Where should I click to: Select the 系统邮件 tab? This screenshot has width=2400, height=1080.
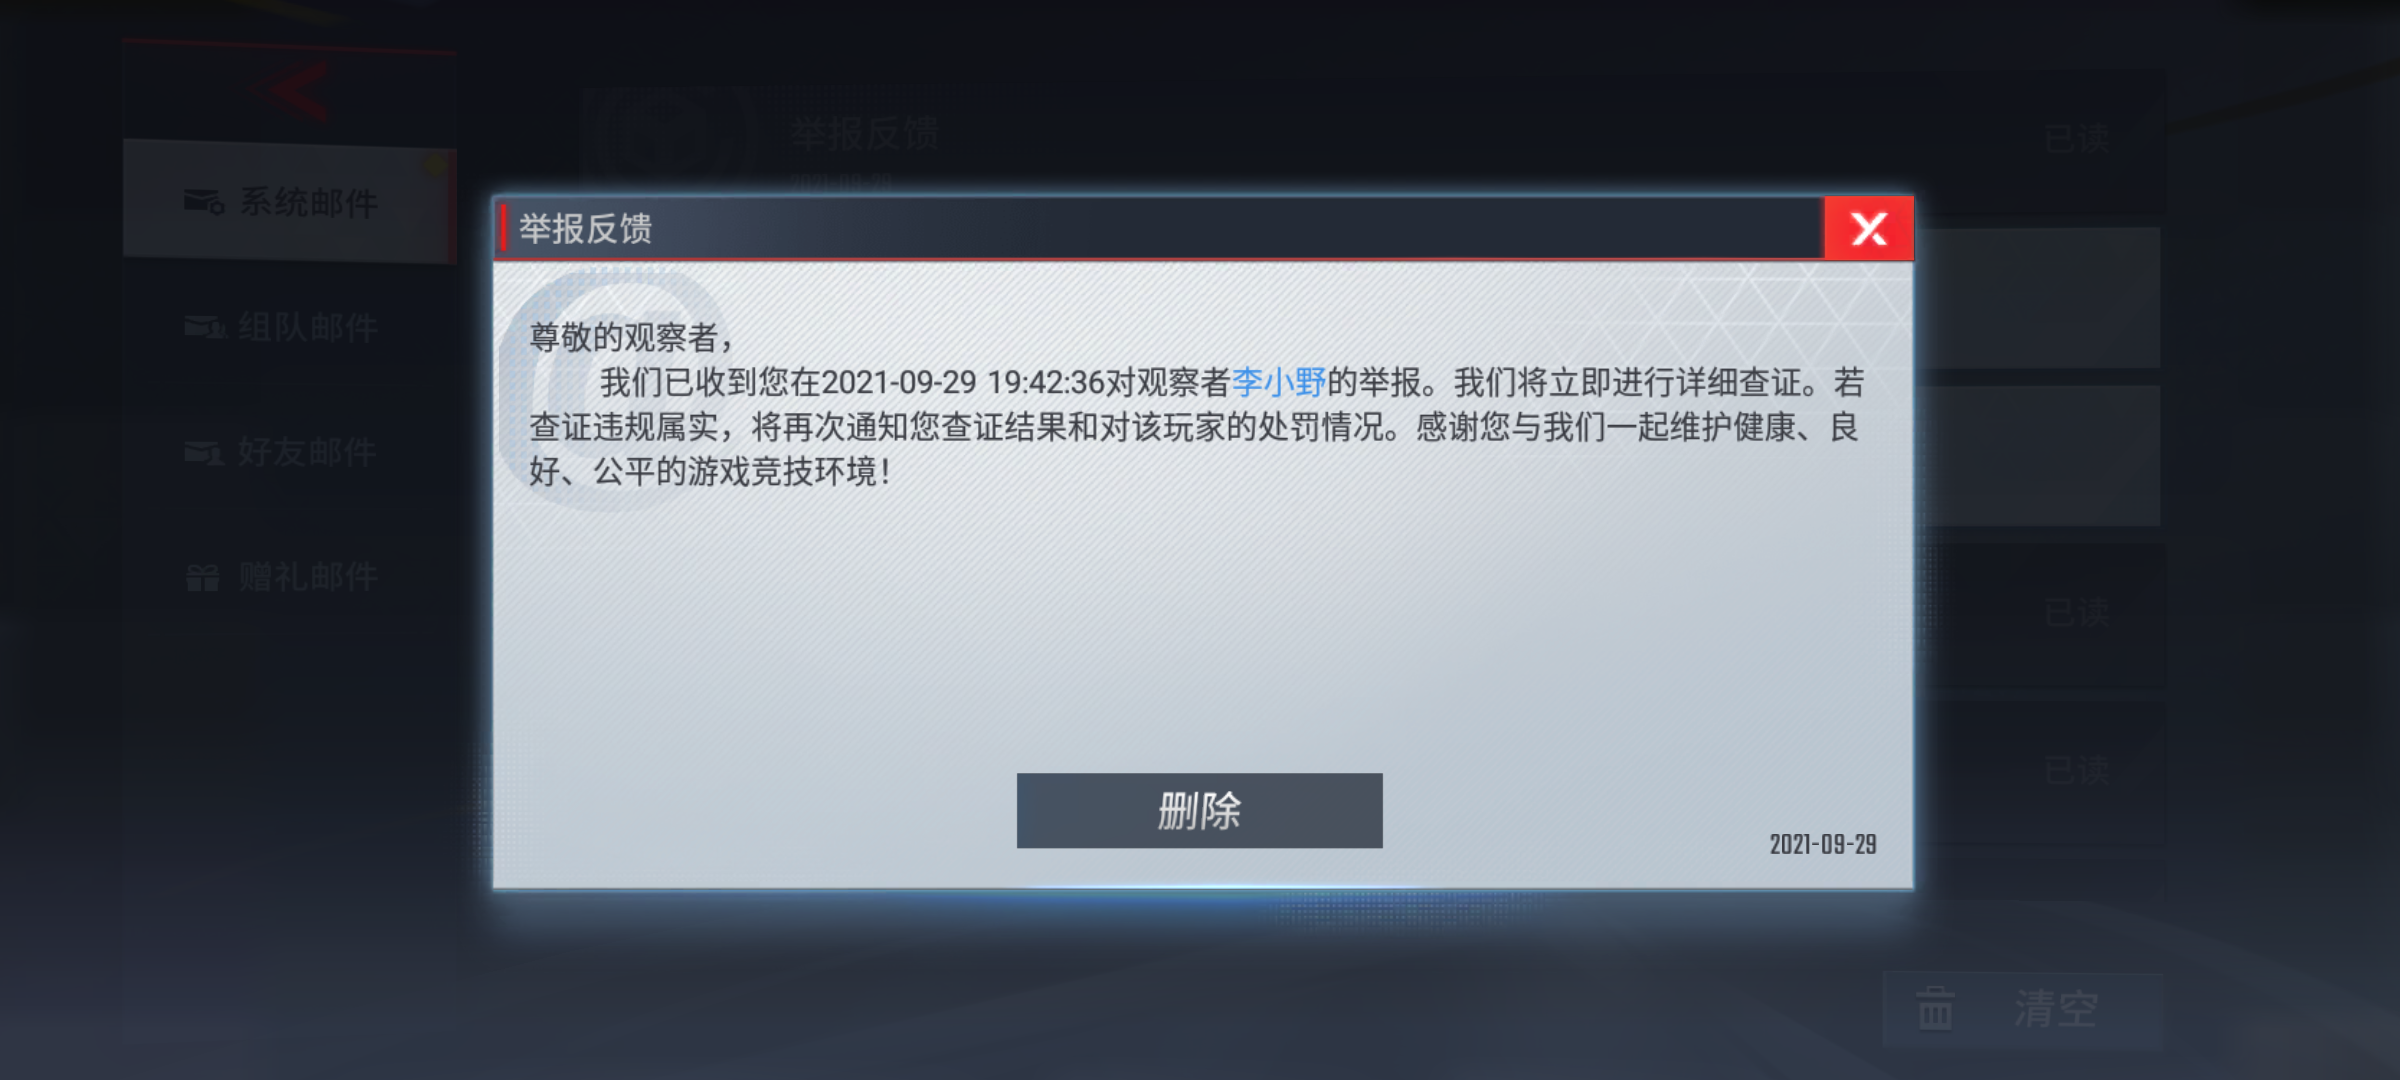click(290, 202)
